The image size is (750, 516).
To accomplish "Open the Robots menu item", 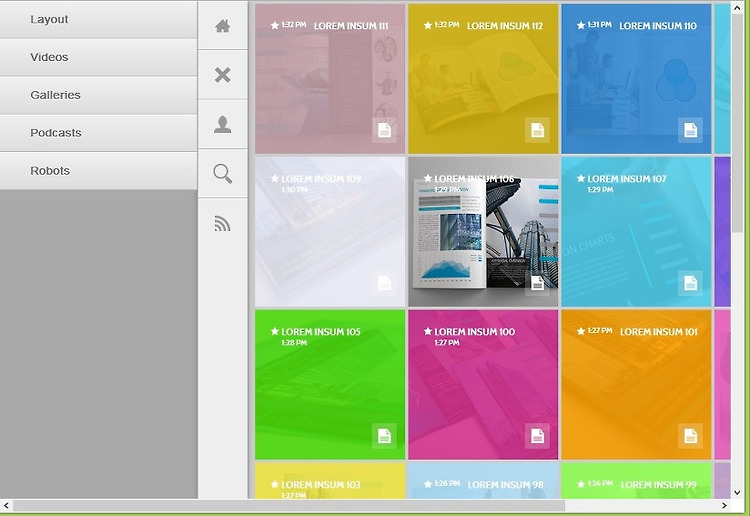I will [x=99, y=170].
